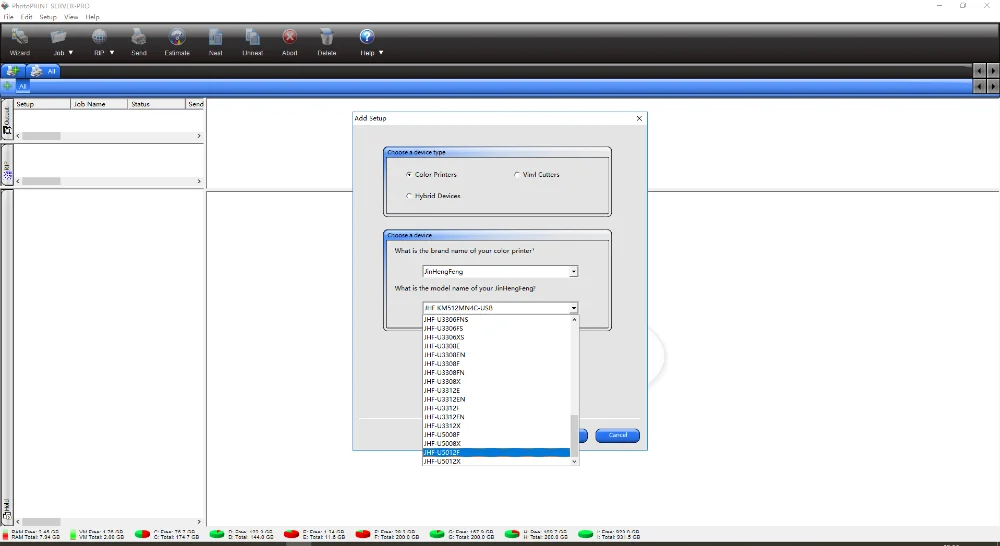
Task: Collapse the model name dropdown arrow
Action: [573, 307]
